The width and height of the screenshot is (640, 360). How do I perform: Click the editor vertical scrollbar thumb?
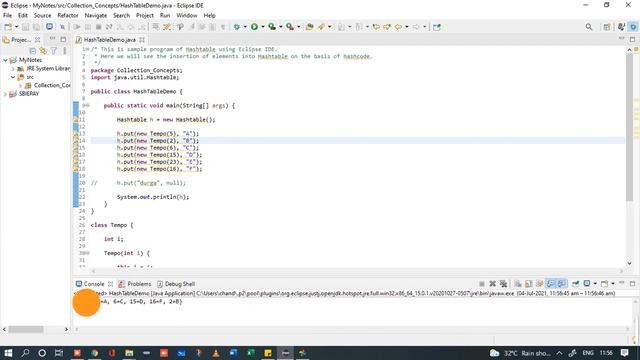(x=629, y=127)
